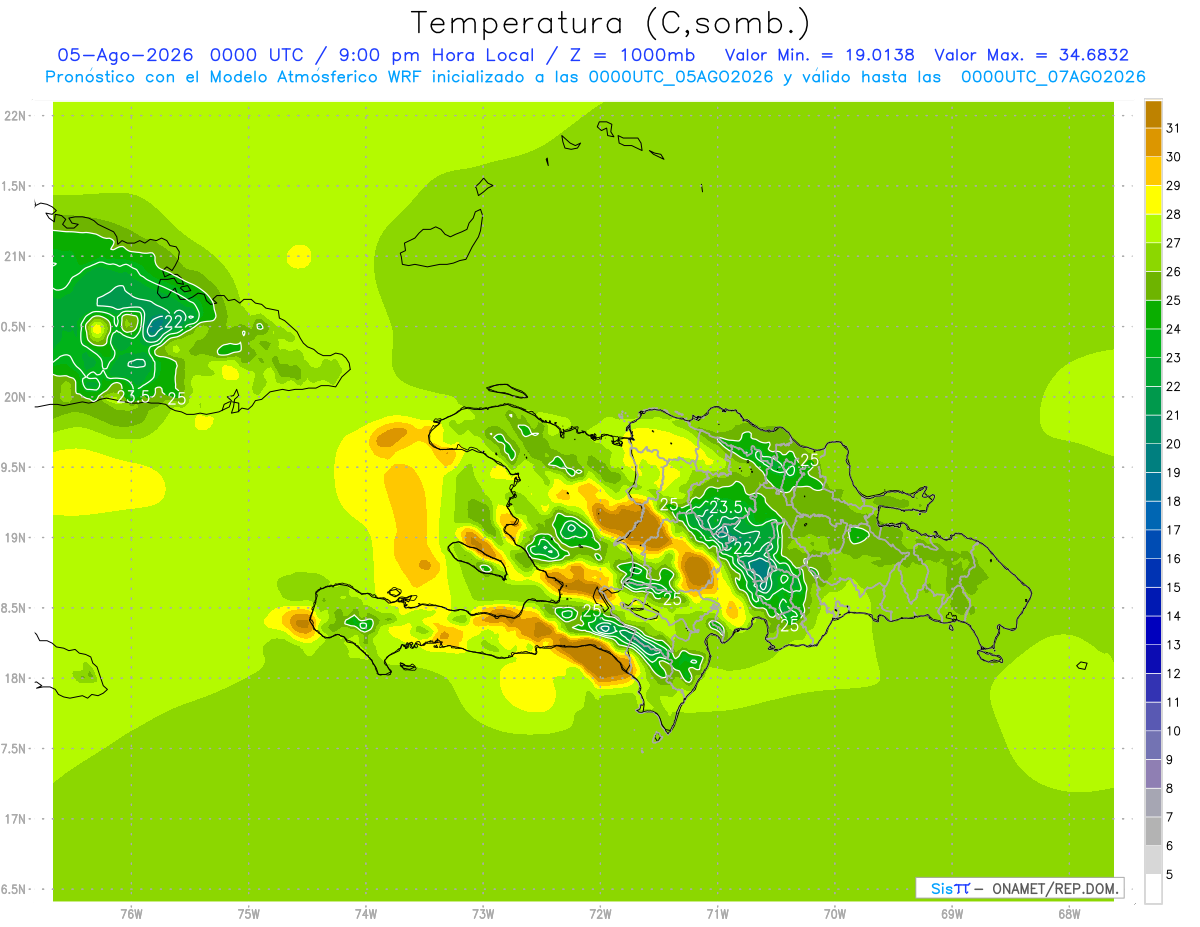Click the initialization stamp "0000UTC_05AGO2026"
The height and width of the screenshot is (927, 1200).
(x=681, y=77)
